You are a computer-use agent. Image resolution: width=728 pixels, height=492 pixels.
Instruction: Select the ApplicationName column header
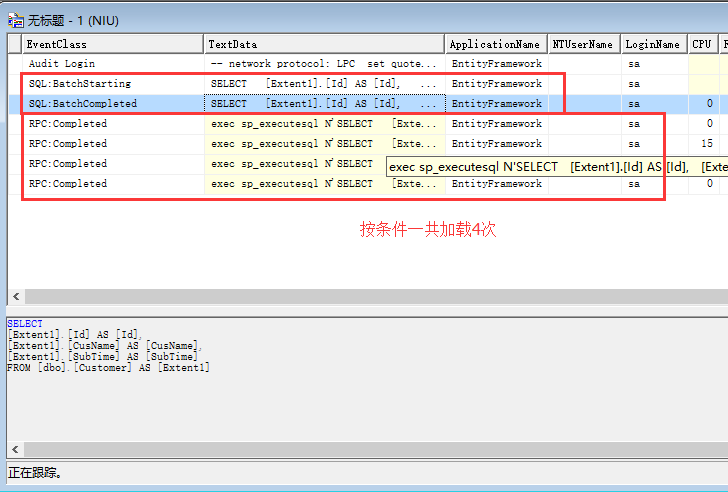tap(495, 44)
